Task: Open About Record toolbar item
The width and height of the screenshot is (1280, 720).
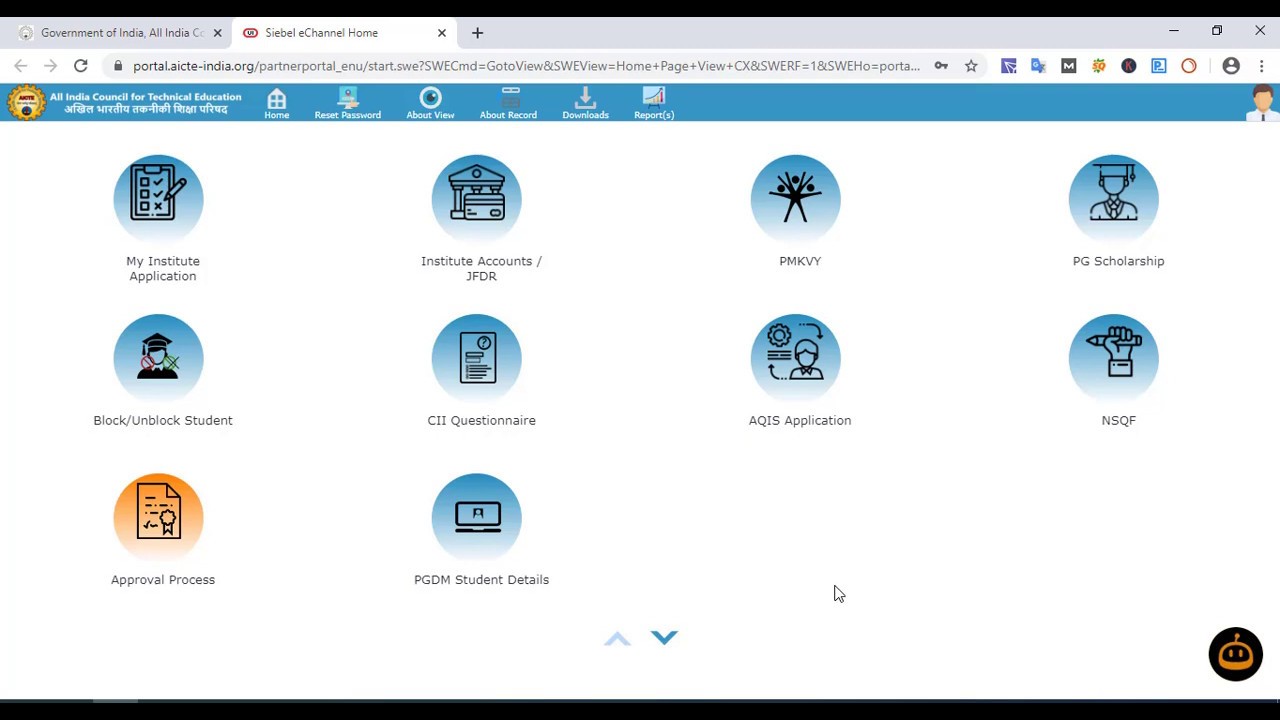Action: pos(508,103)
